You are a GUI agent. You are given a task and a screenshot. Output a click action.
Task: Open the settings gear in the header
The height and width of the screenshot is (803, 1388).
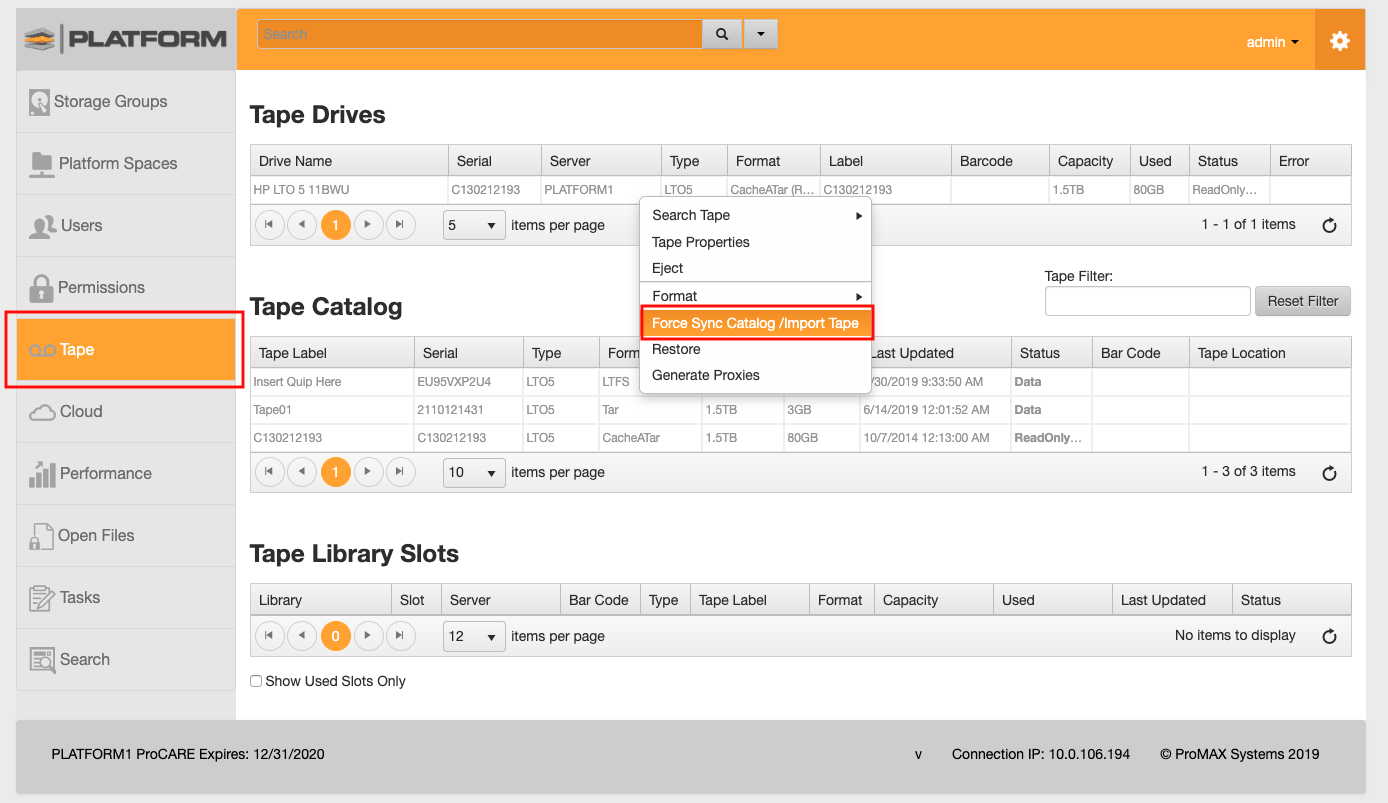tap(1339, 41)
